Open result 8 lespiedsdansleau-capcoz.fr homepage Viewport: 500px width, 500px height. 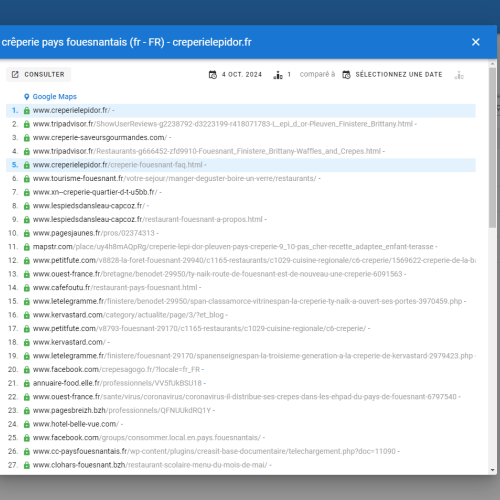(89, 206)
